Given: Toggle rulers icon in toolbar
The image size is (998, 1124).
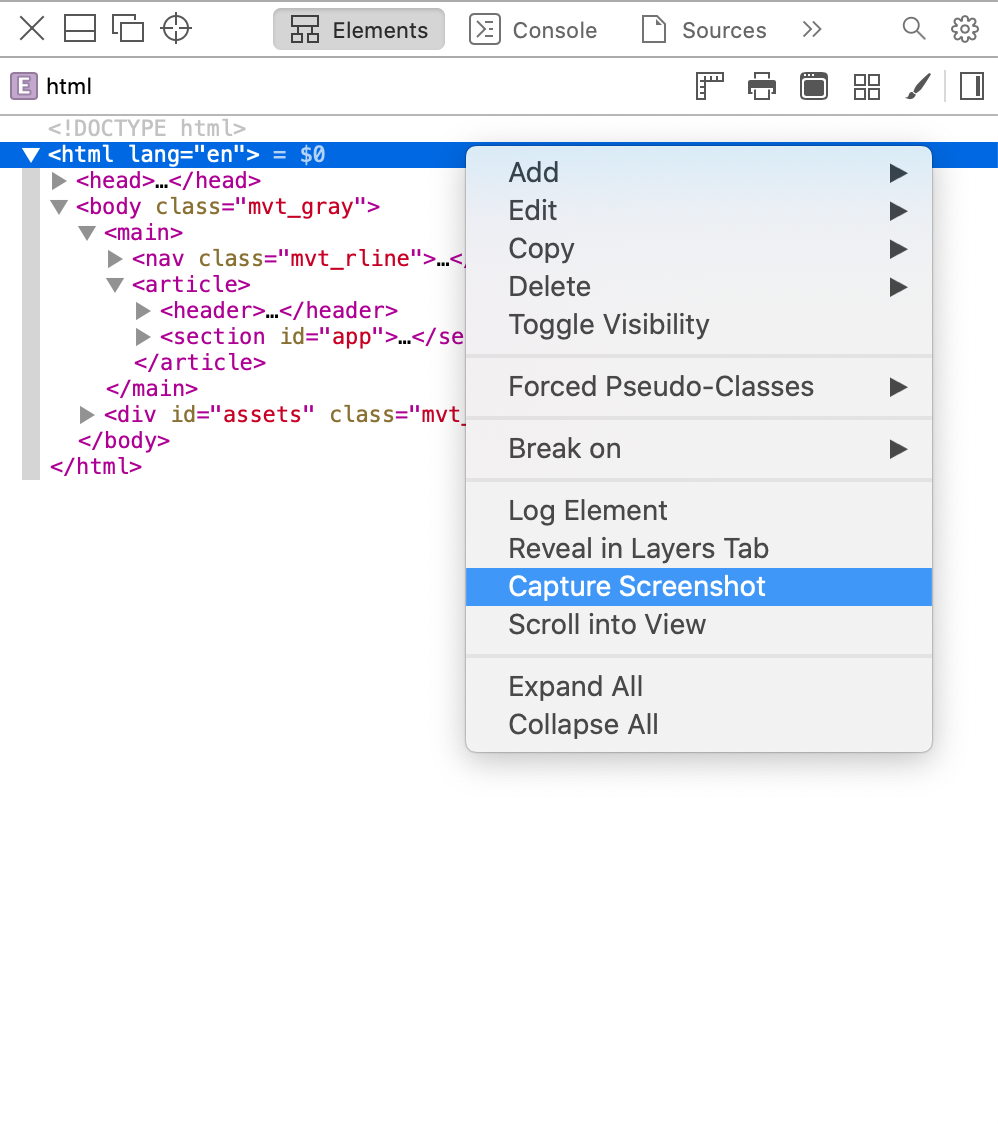Looking at the screenshot, I should 710,87.
